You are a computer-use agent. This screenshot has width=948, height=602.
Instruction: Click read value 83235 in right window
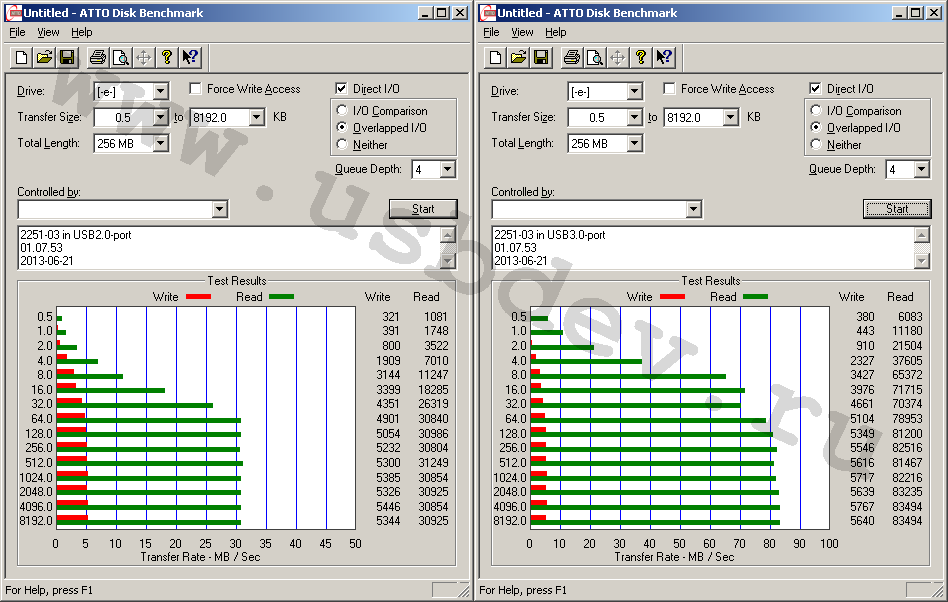click(x=907, y=492)
